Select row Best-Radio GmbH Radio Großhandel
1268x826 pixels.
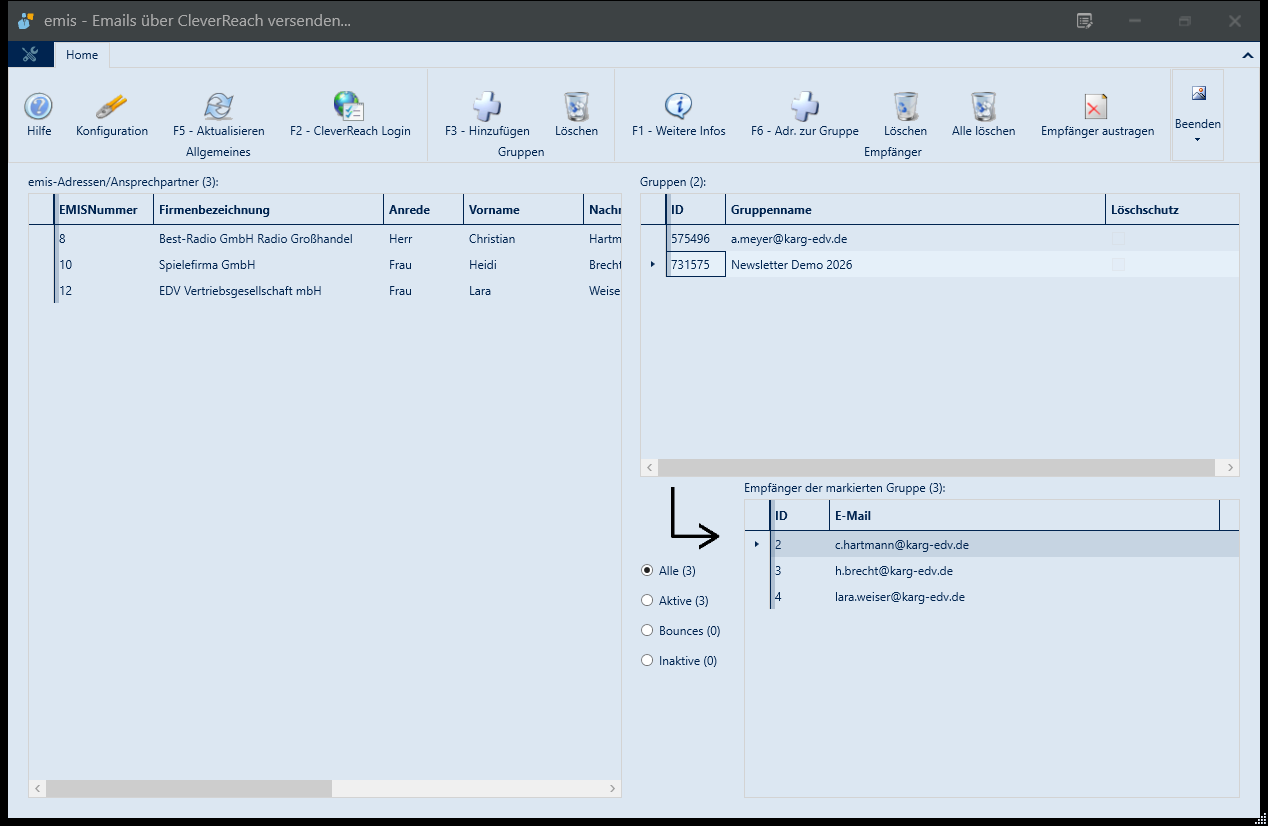pos(325,239)
